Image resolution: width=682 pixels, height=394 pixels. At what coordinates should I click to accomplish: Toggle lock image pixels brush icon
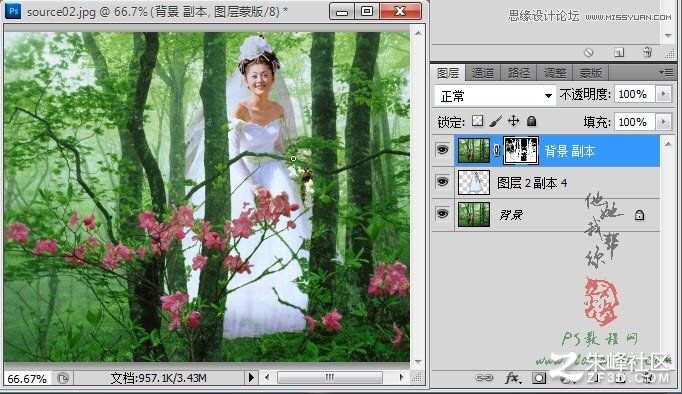tap(495, 121)
